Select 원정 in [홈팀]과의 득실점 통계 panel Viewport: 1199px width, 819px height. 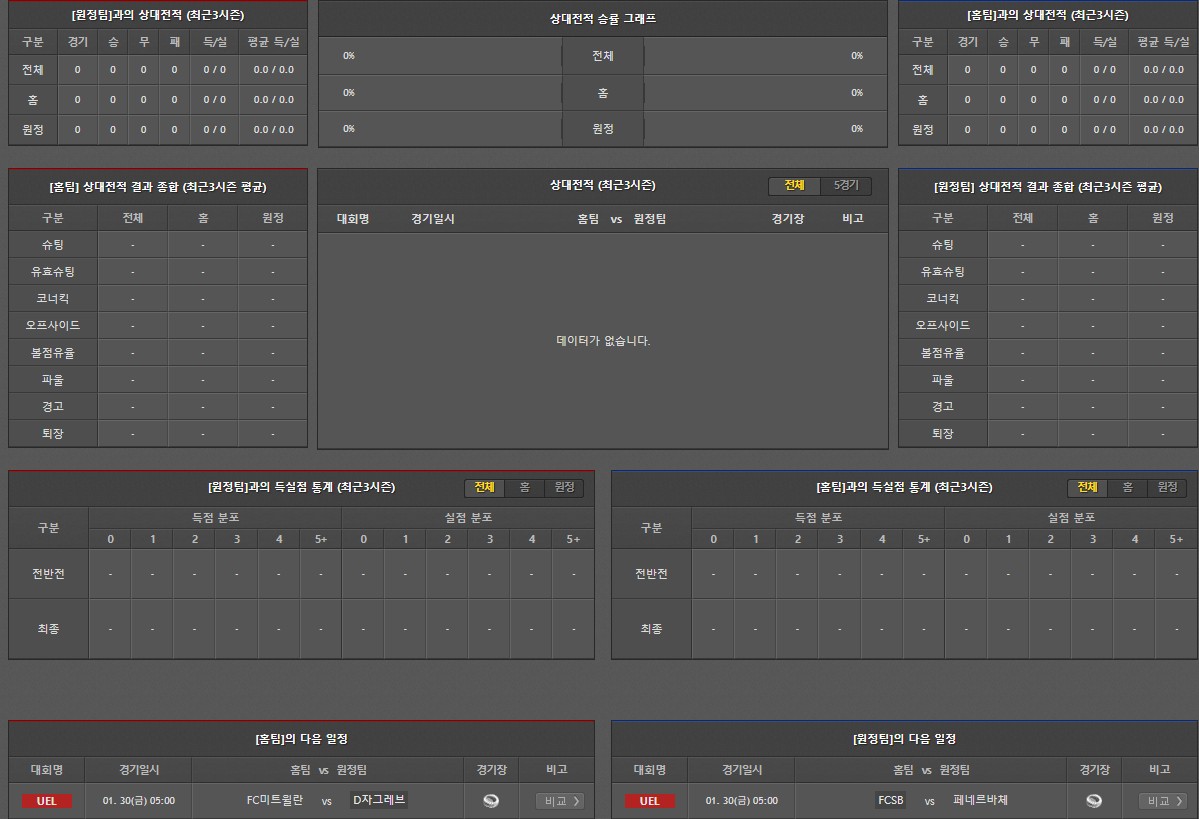(x=1167, y=487)
